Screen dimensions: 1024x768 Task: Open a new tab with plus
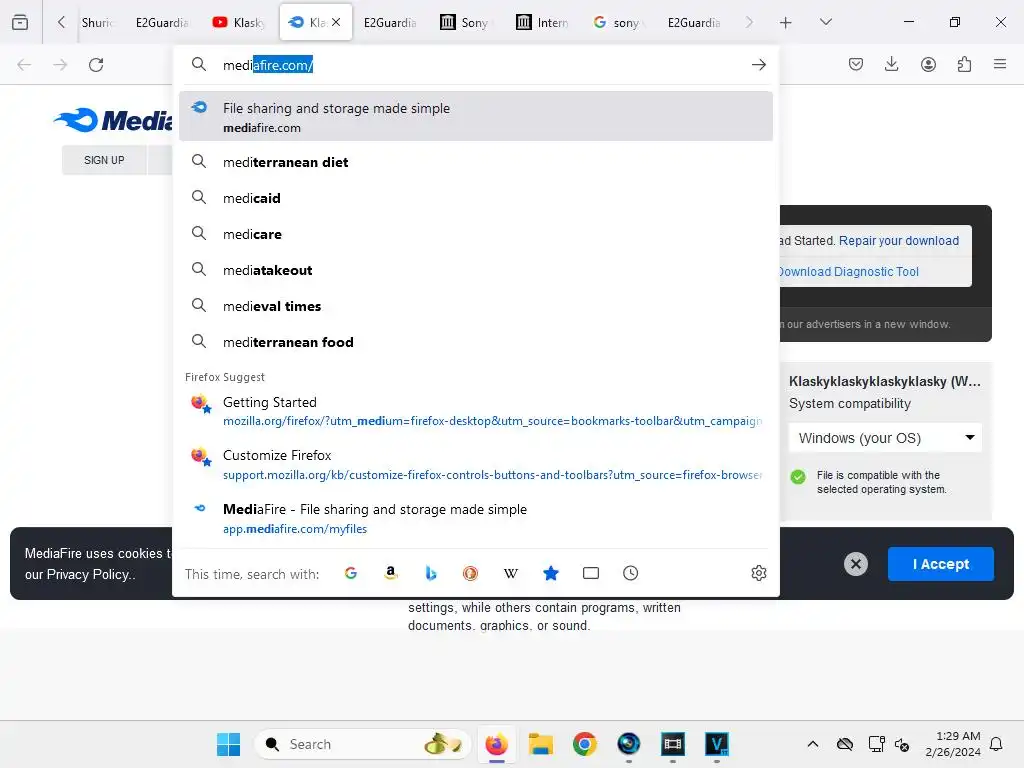point(786,23)
